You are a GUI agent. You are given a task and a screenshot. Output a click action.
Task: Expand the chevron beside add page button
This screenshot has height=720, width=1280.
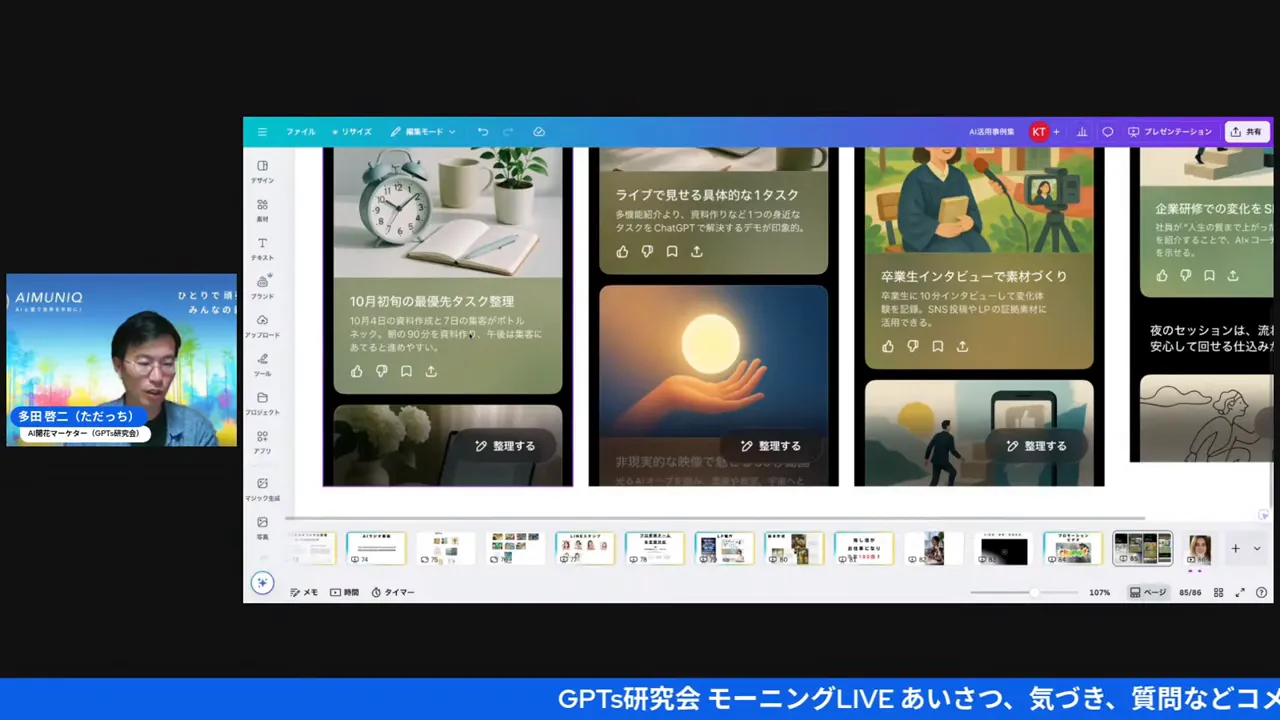click(x=1257, y=549)
